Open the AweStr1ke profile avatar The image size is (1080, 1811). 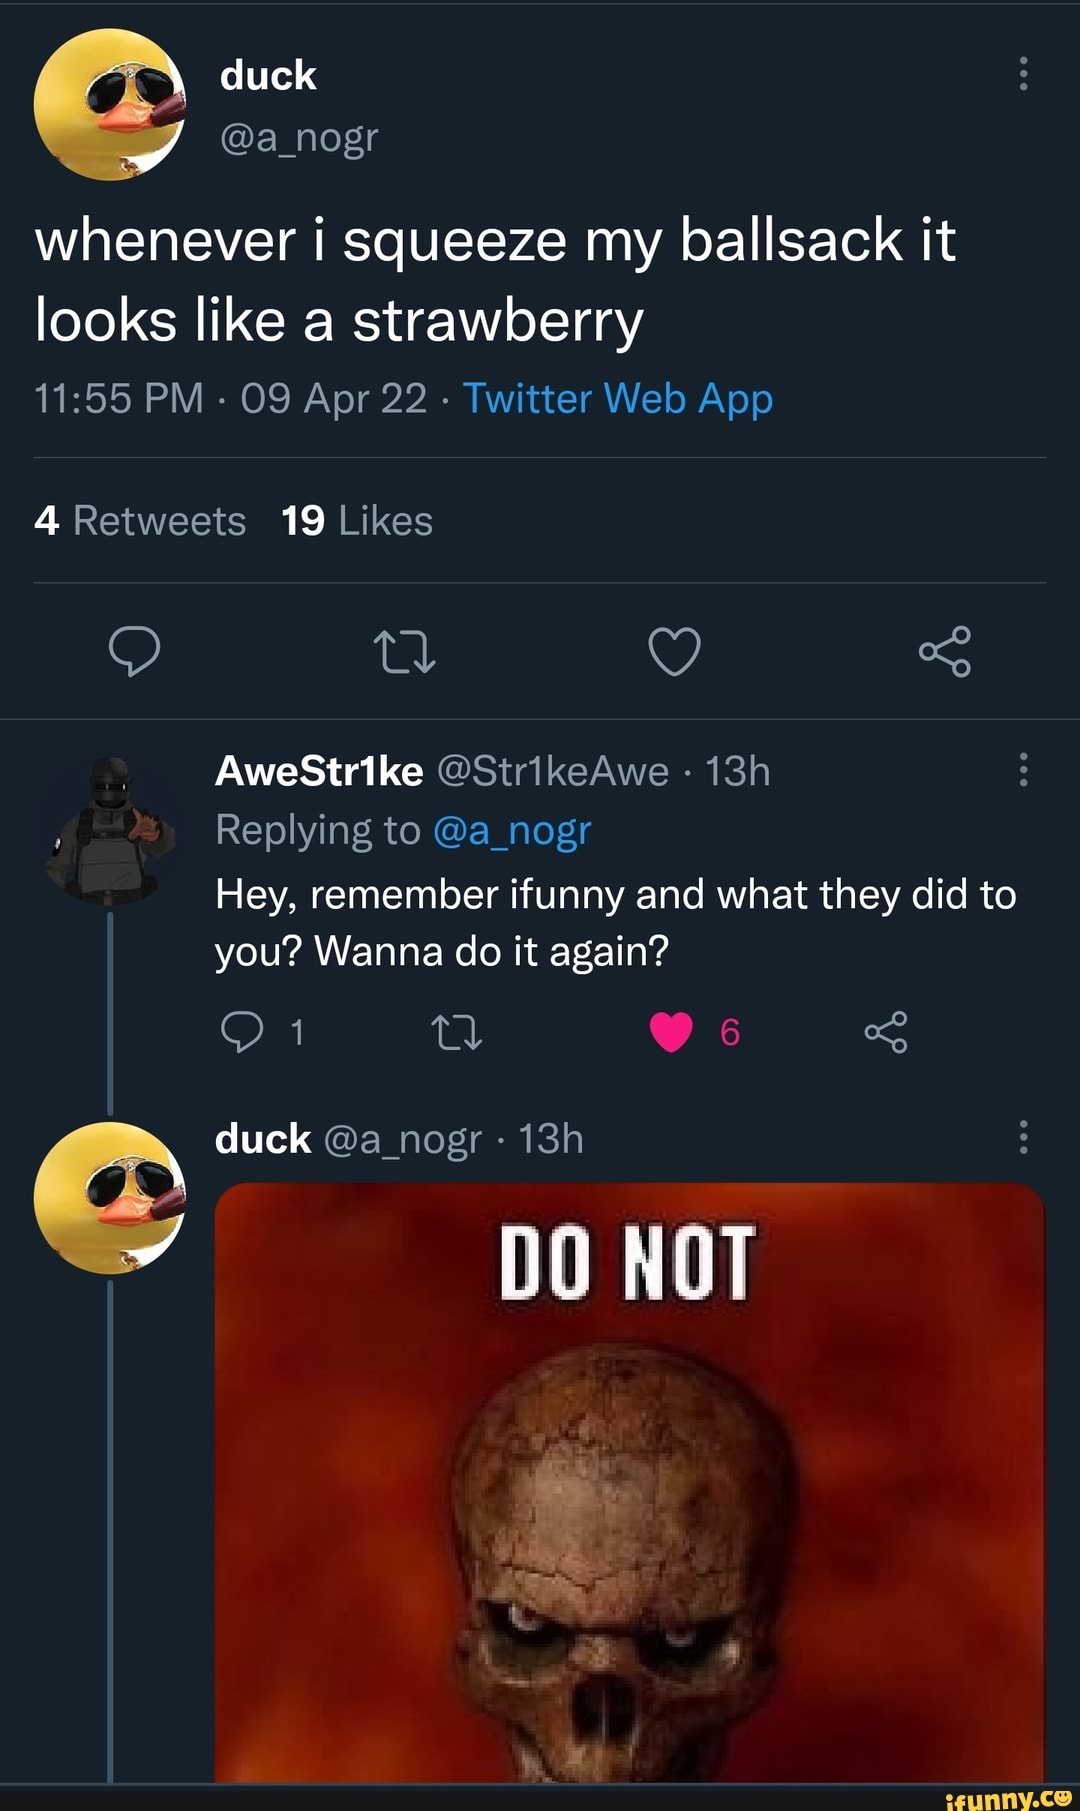pos(110,830)
